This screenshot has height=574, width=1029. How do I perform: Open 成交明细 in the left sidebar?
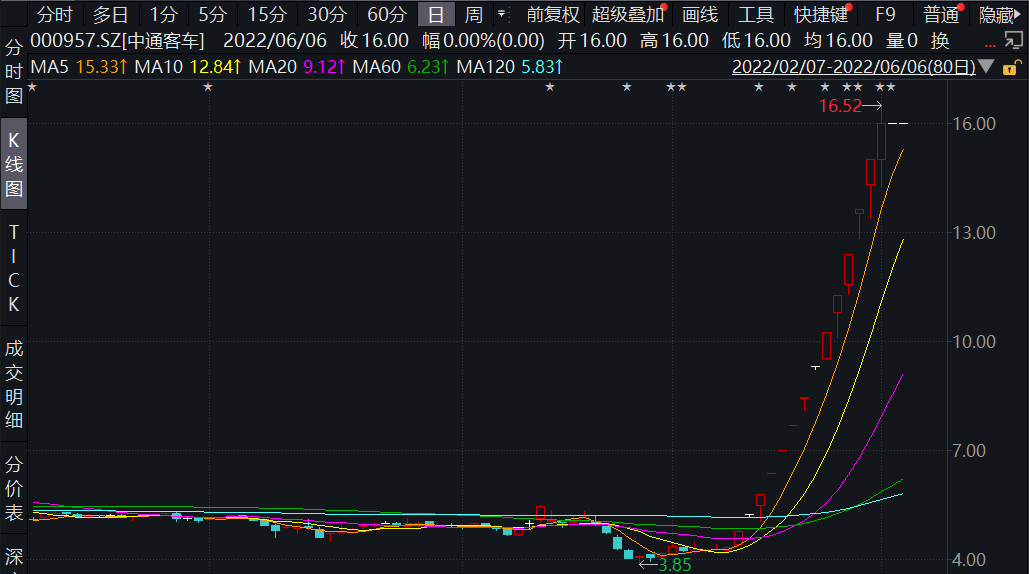(x=14, y=385)
